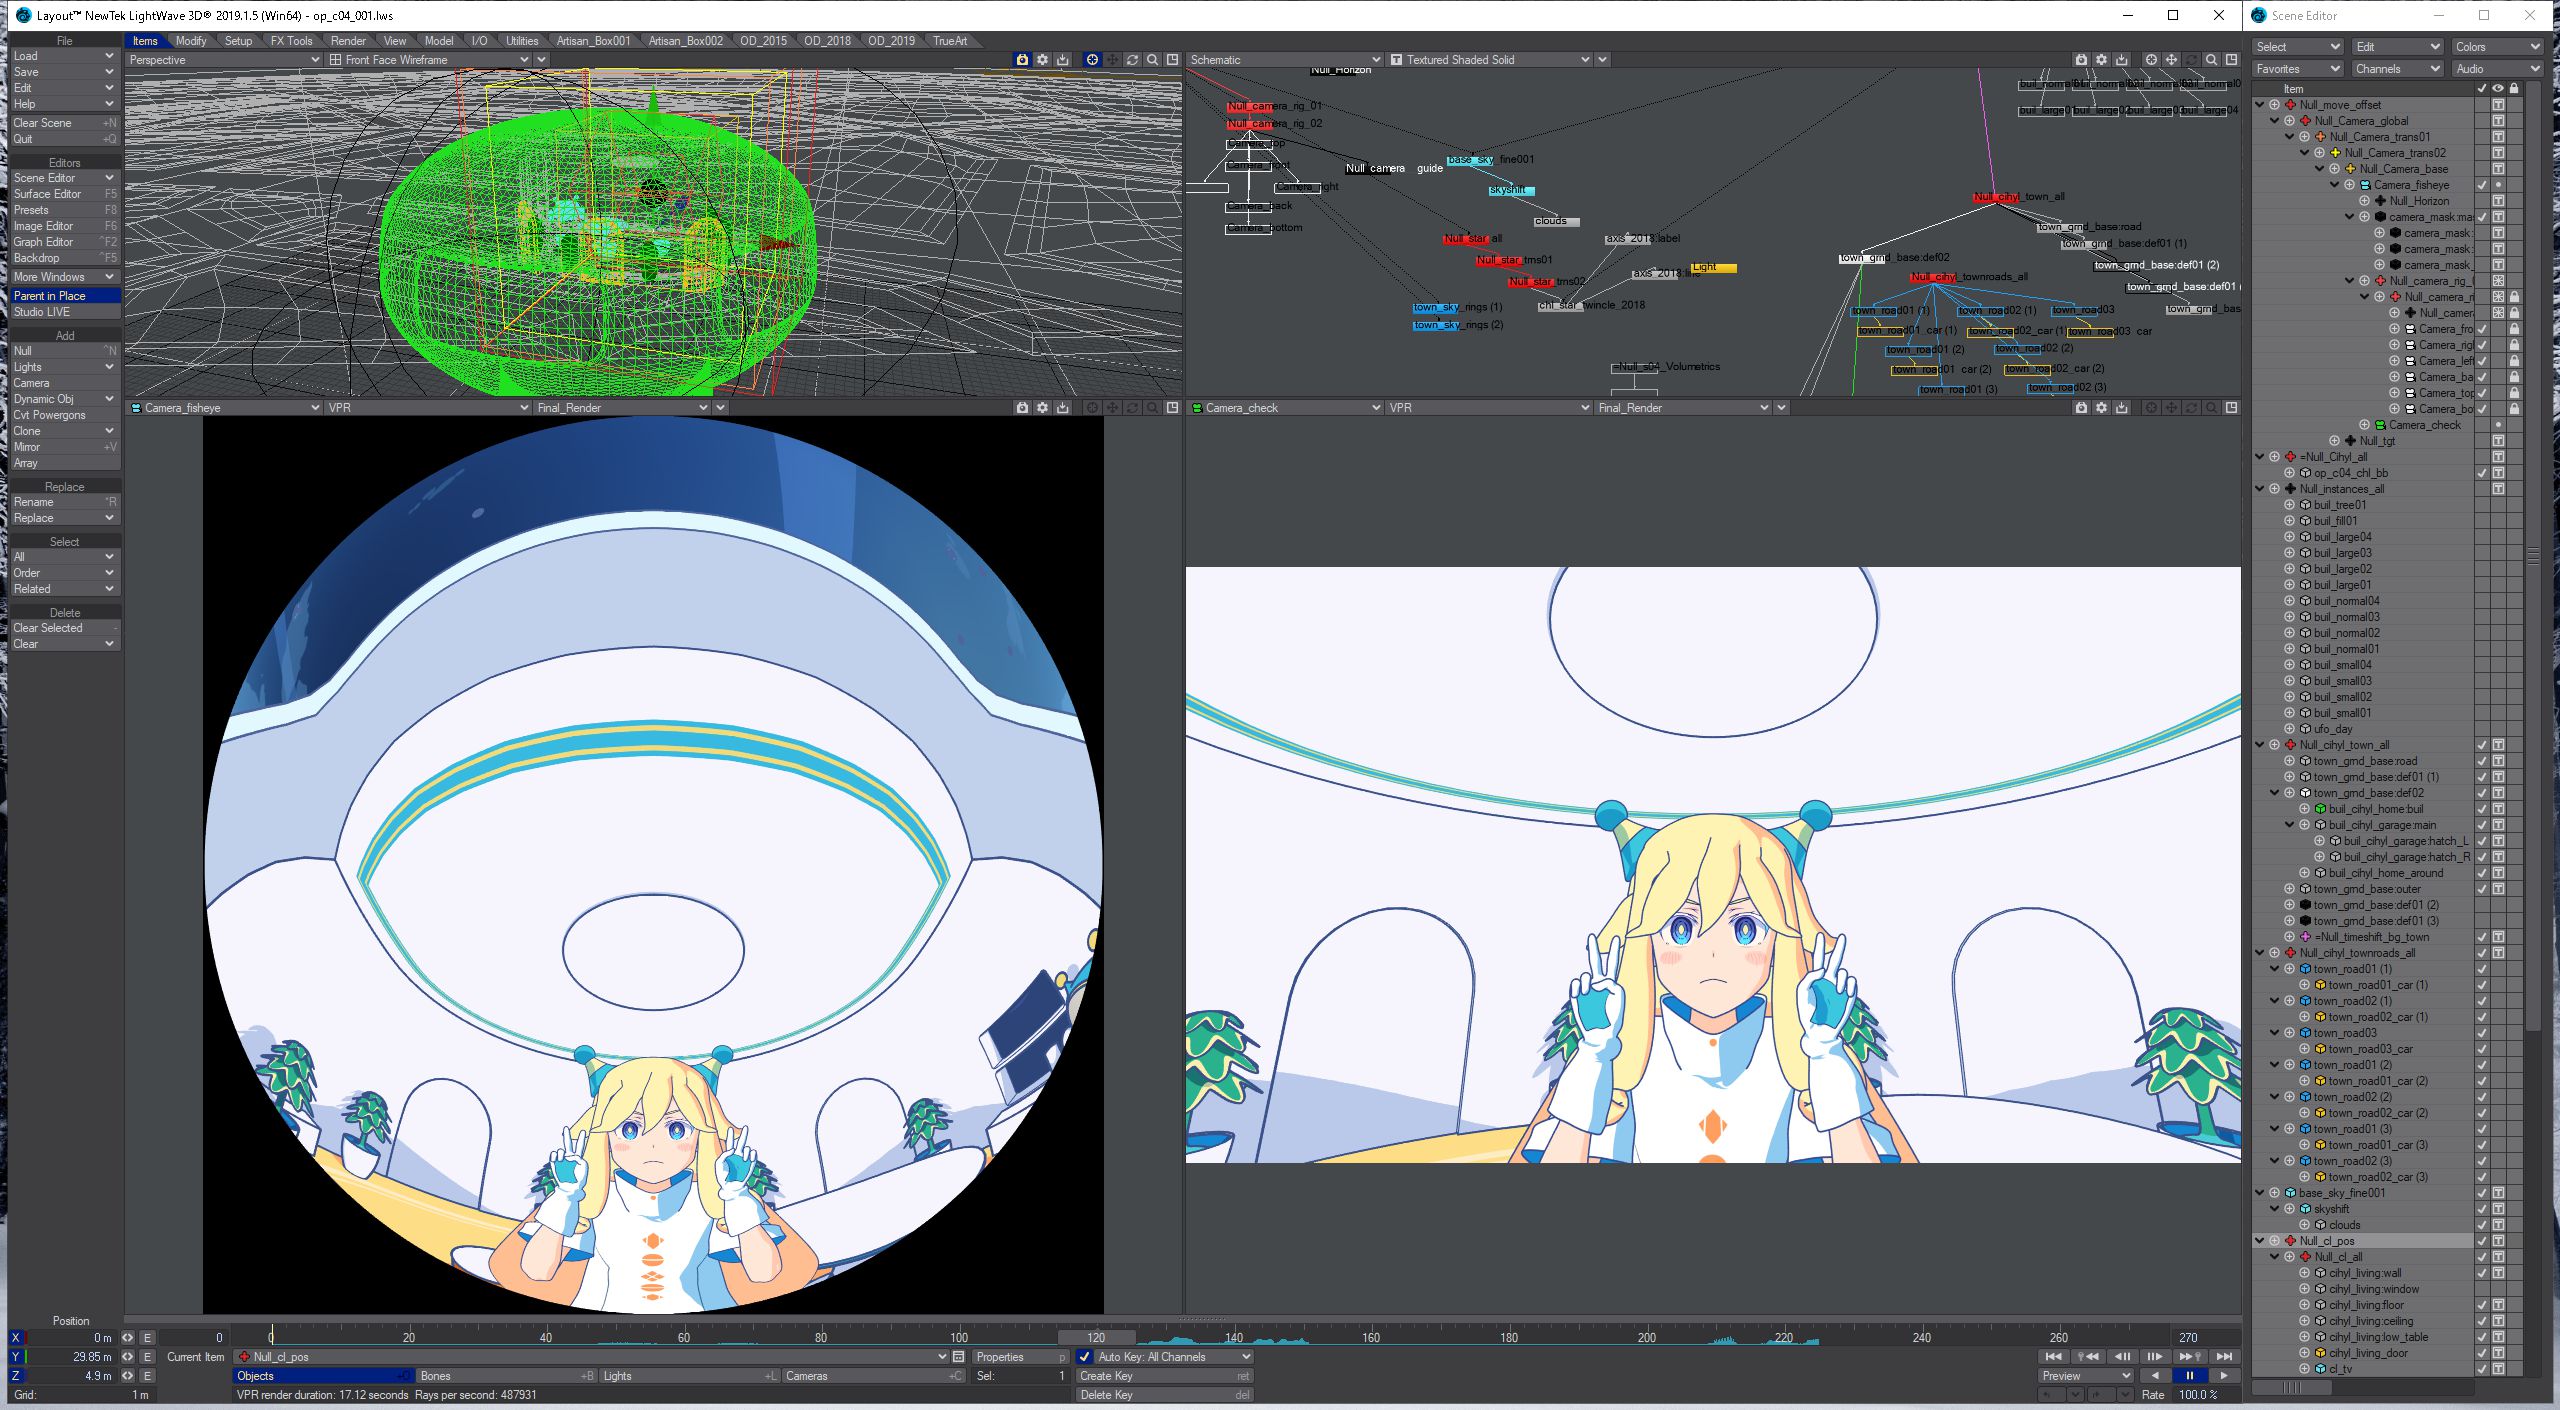Toggle VPR camera icon in Camera_check viewport
The image size is (2560, 1410).
[2081, 408]
